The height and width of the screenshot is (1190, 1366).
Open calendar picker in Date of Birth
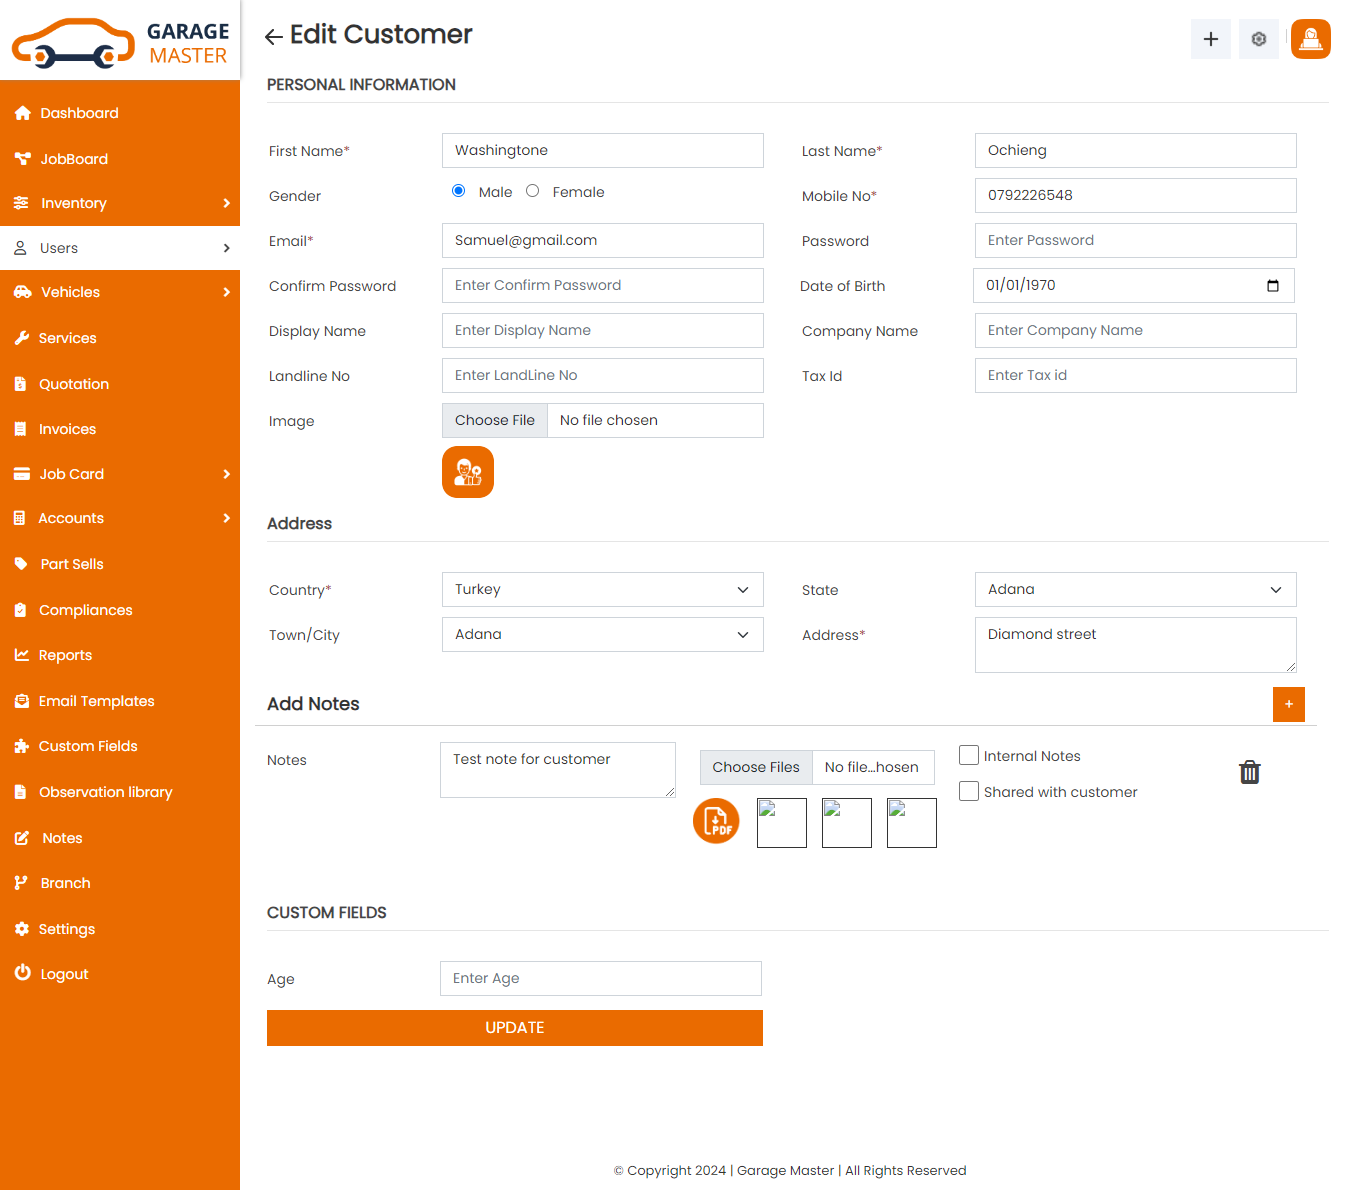[x=1272, y=286]
